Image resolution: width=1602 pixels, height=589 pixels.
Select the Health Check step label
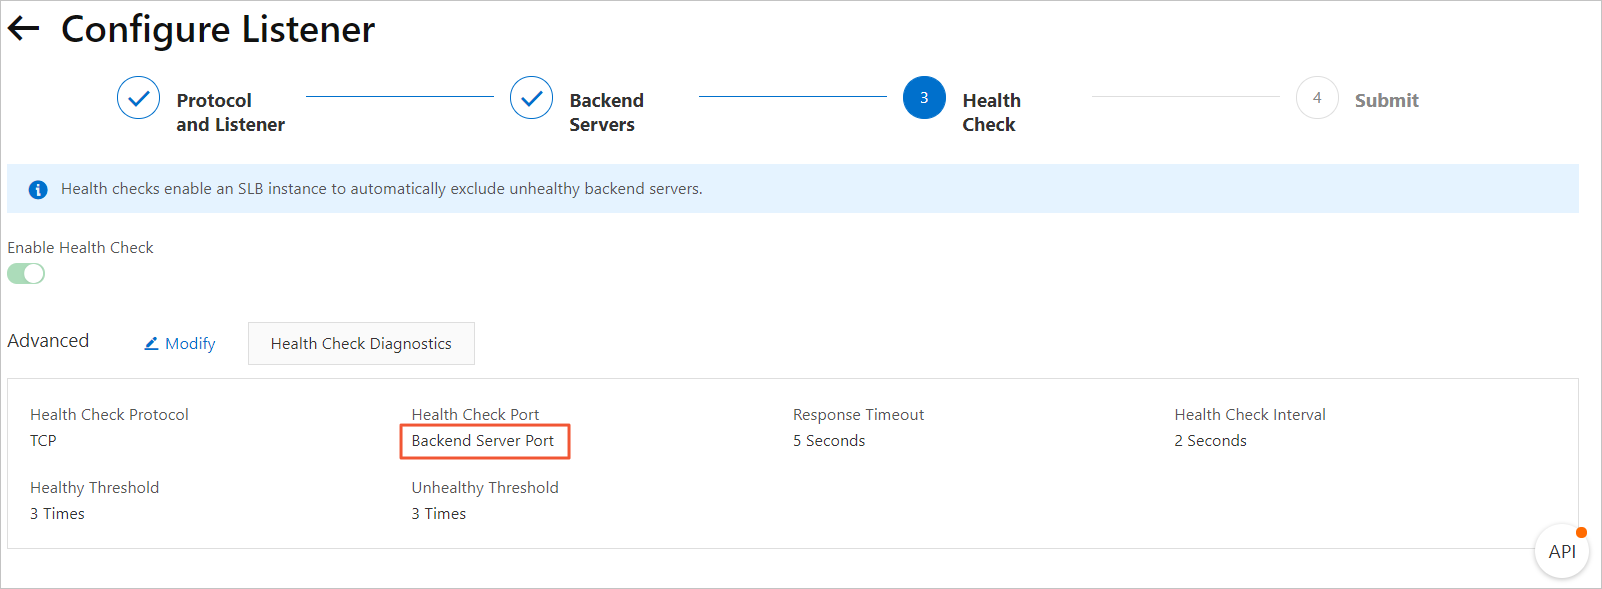coord(991,112)
